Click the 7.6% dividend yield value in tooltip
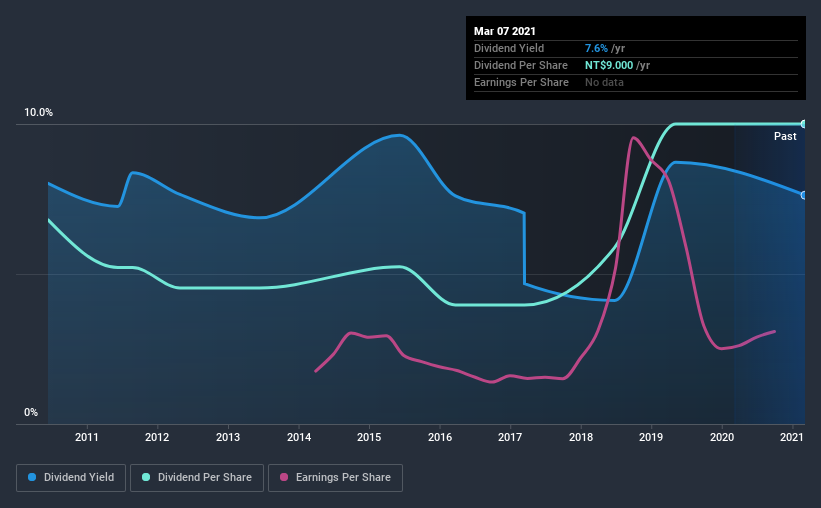This screenshot has width=821, height=508. pos(596,48)
